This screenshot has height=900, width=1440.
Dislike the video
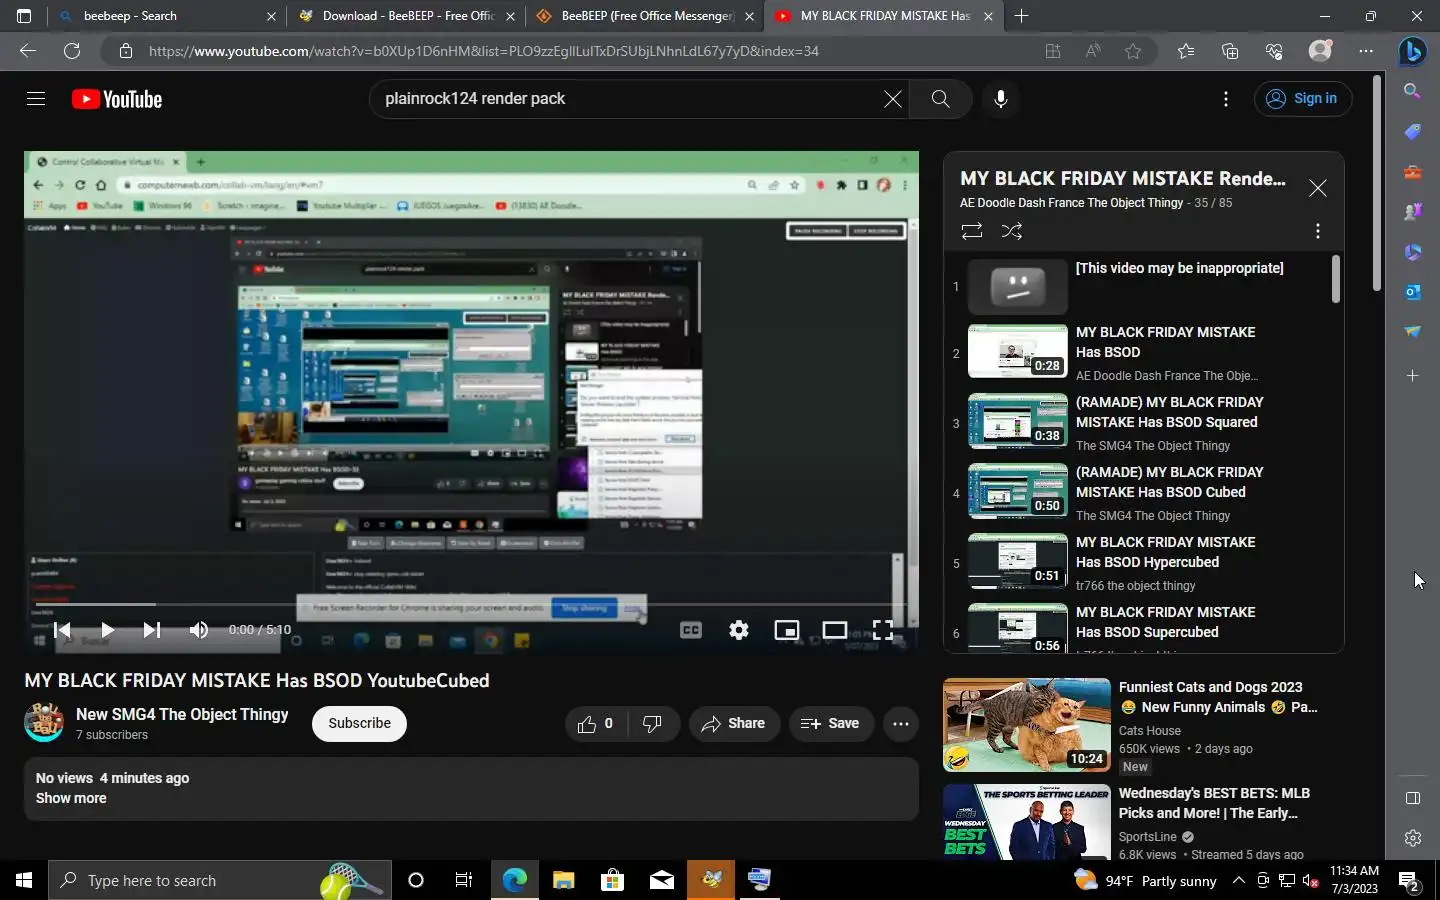pyautogui.click(x=654, y=723)
